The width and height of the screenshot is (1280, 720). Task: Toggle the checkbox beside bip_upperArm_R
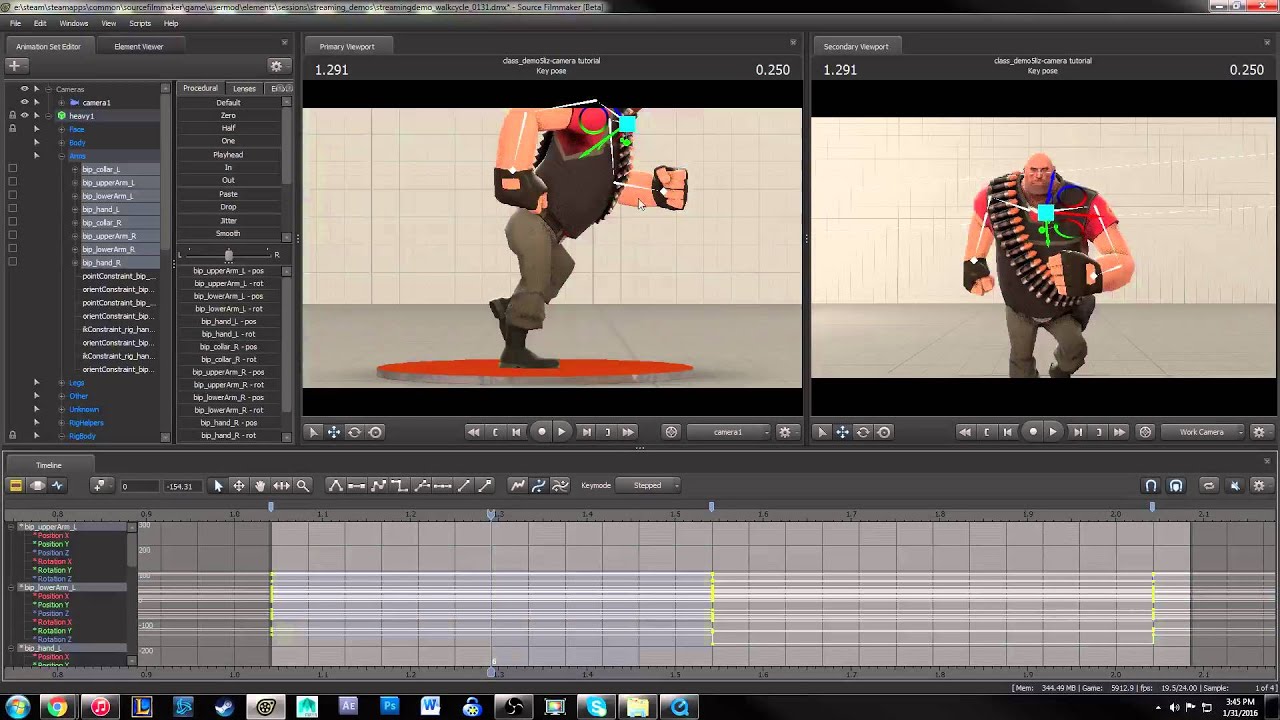pyautogui.click(x=12, y=236)
